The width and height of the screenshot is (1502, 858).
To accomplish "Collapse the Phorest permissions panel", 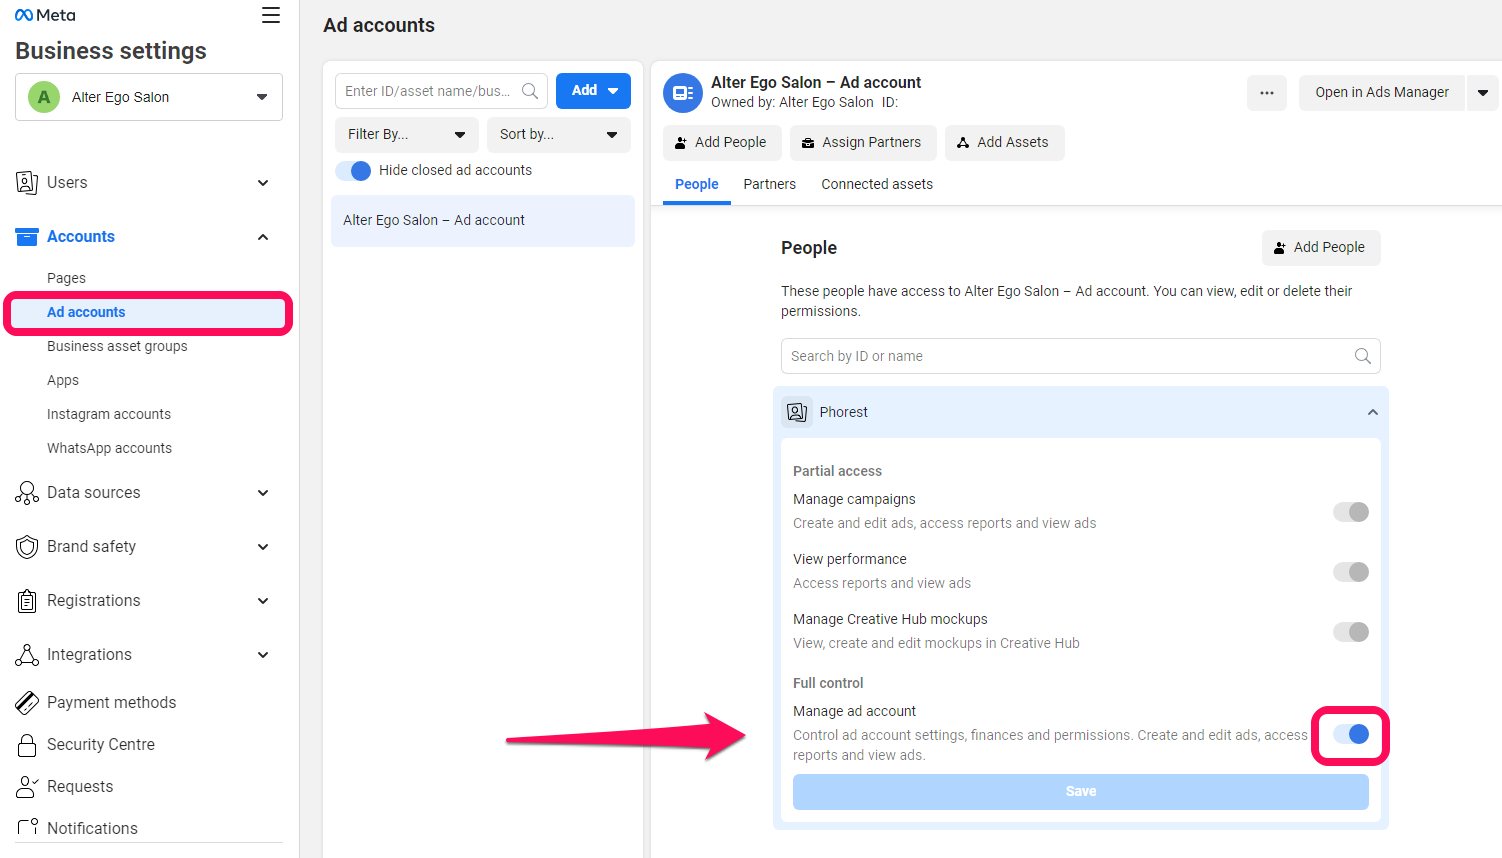I will tap(1373, 412).
